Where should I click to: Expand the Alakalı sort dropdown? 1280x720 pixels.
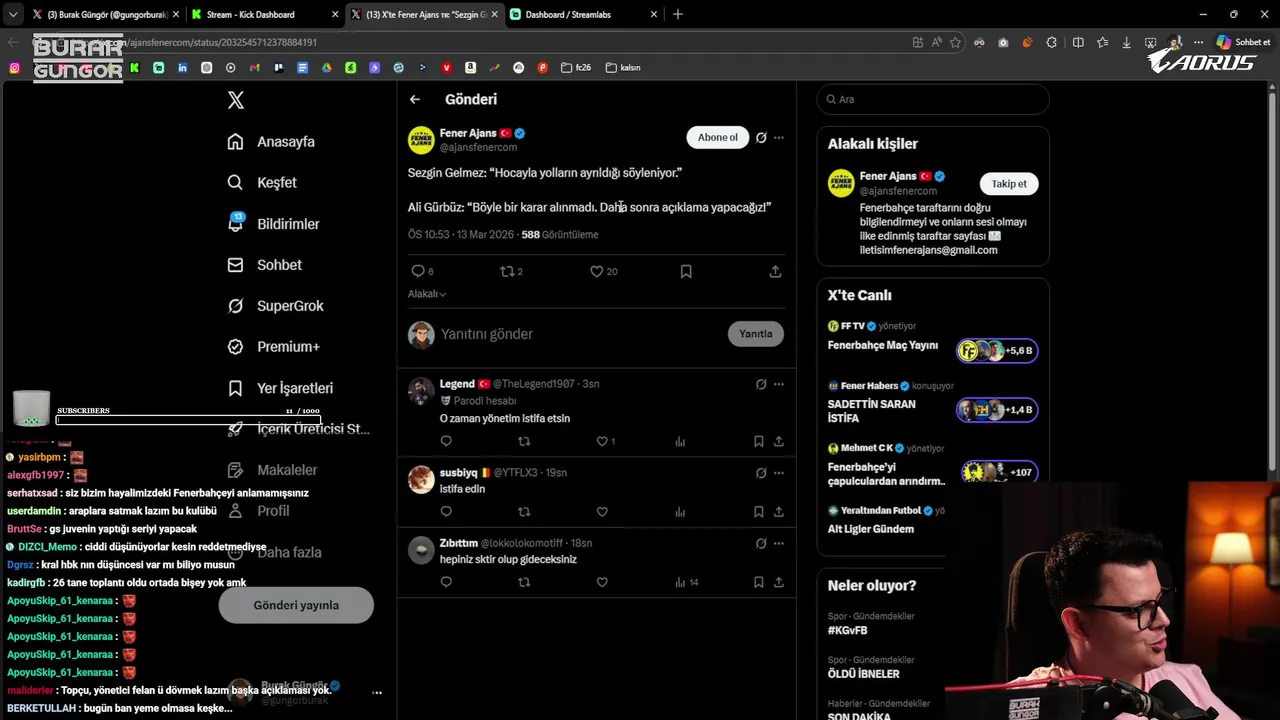tap(427, 294)
